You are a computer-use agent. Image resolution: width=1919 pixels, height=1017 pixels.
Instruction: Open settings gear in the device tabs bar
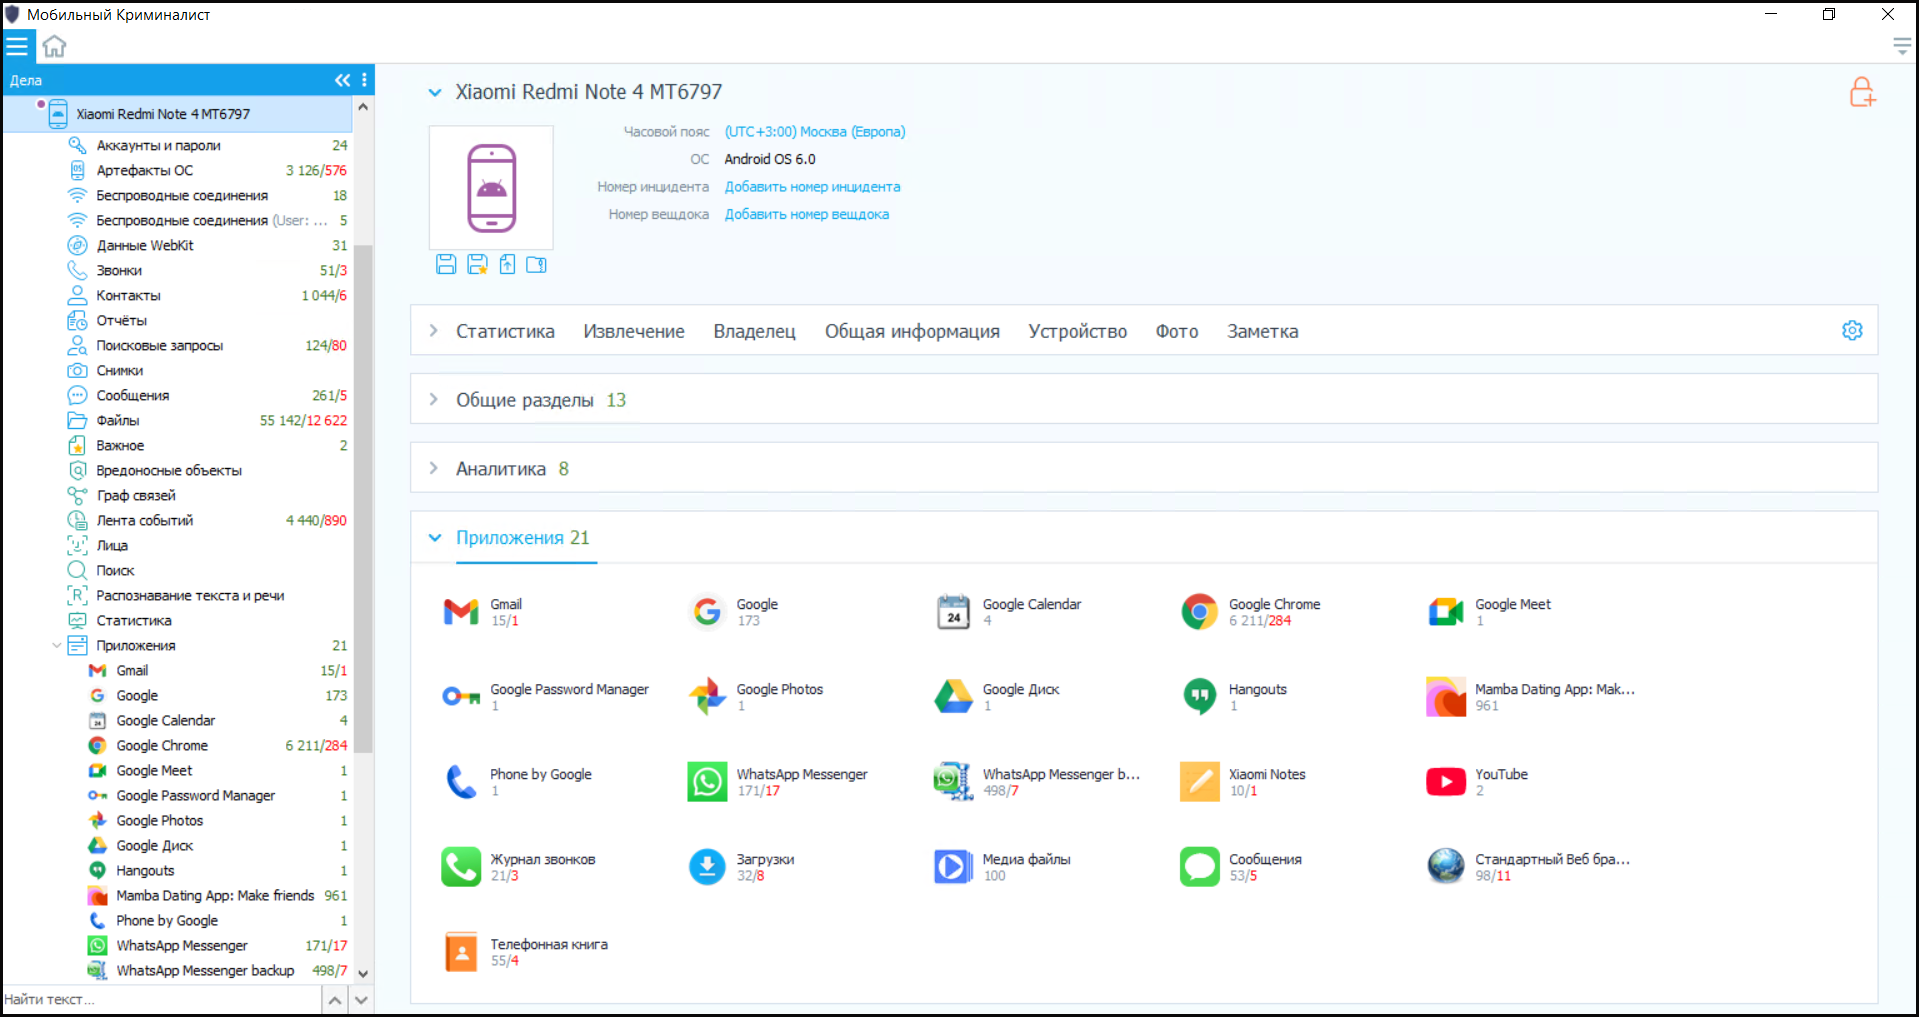(x=1852, y=331)
